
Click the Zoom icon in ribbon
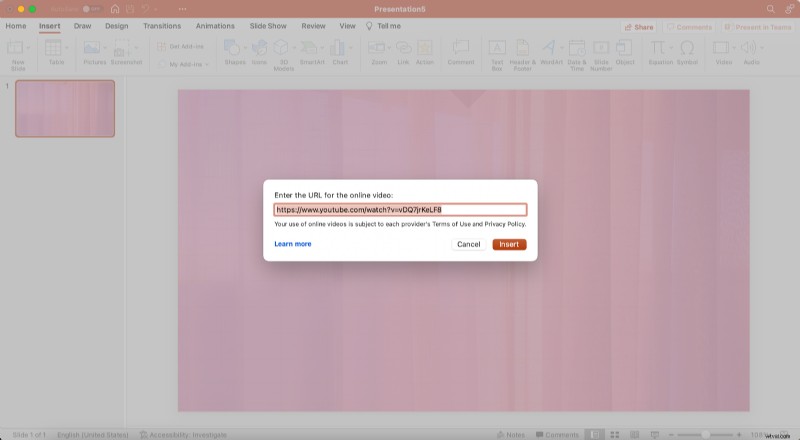click(x=377, y=47)
